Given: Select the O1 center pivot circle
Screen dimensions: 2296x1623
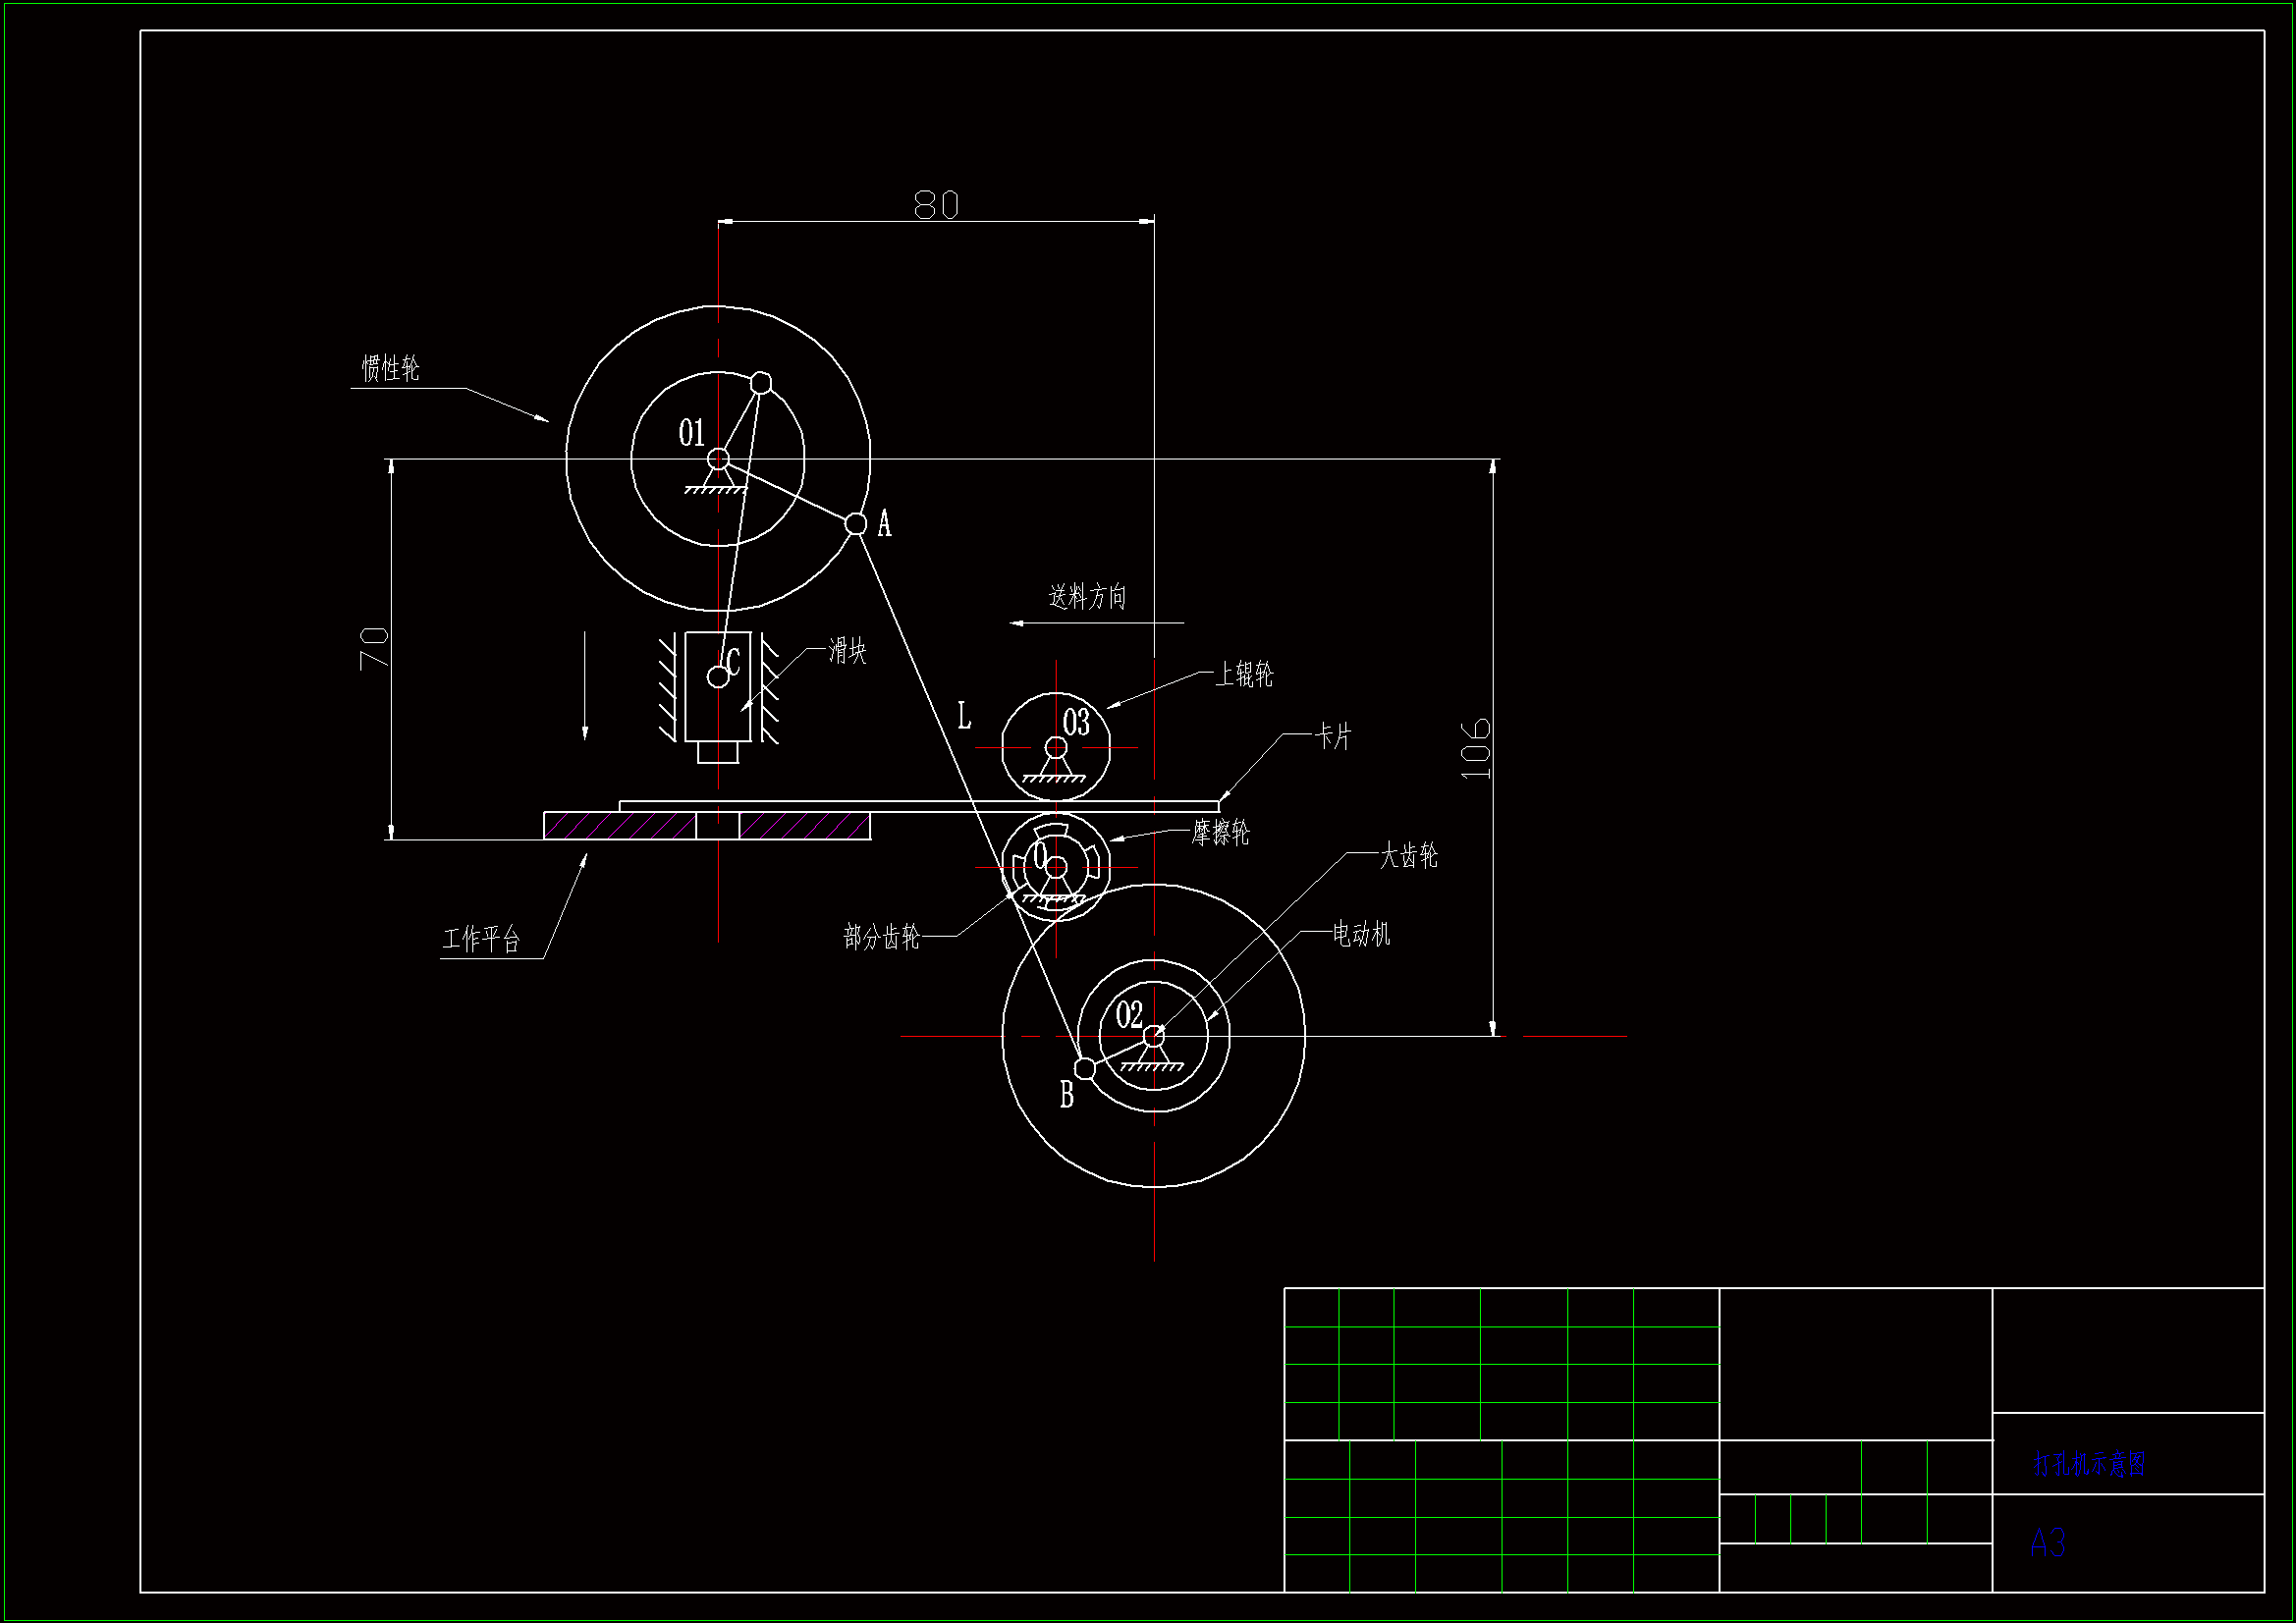Looking at the screenshot, I should 718,459.
